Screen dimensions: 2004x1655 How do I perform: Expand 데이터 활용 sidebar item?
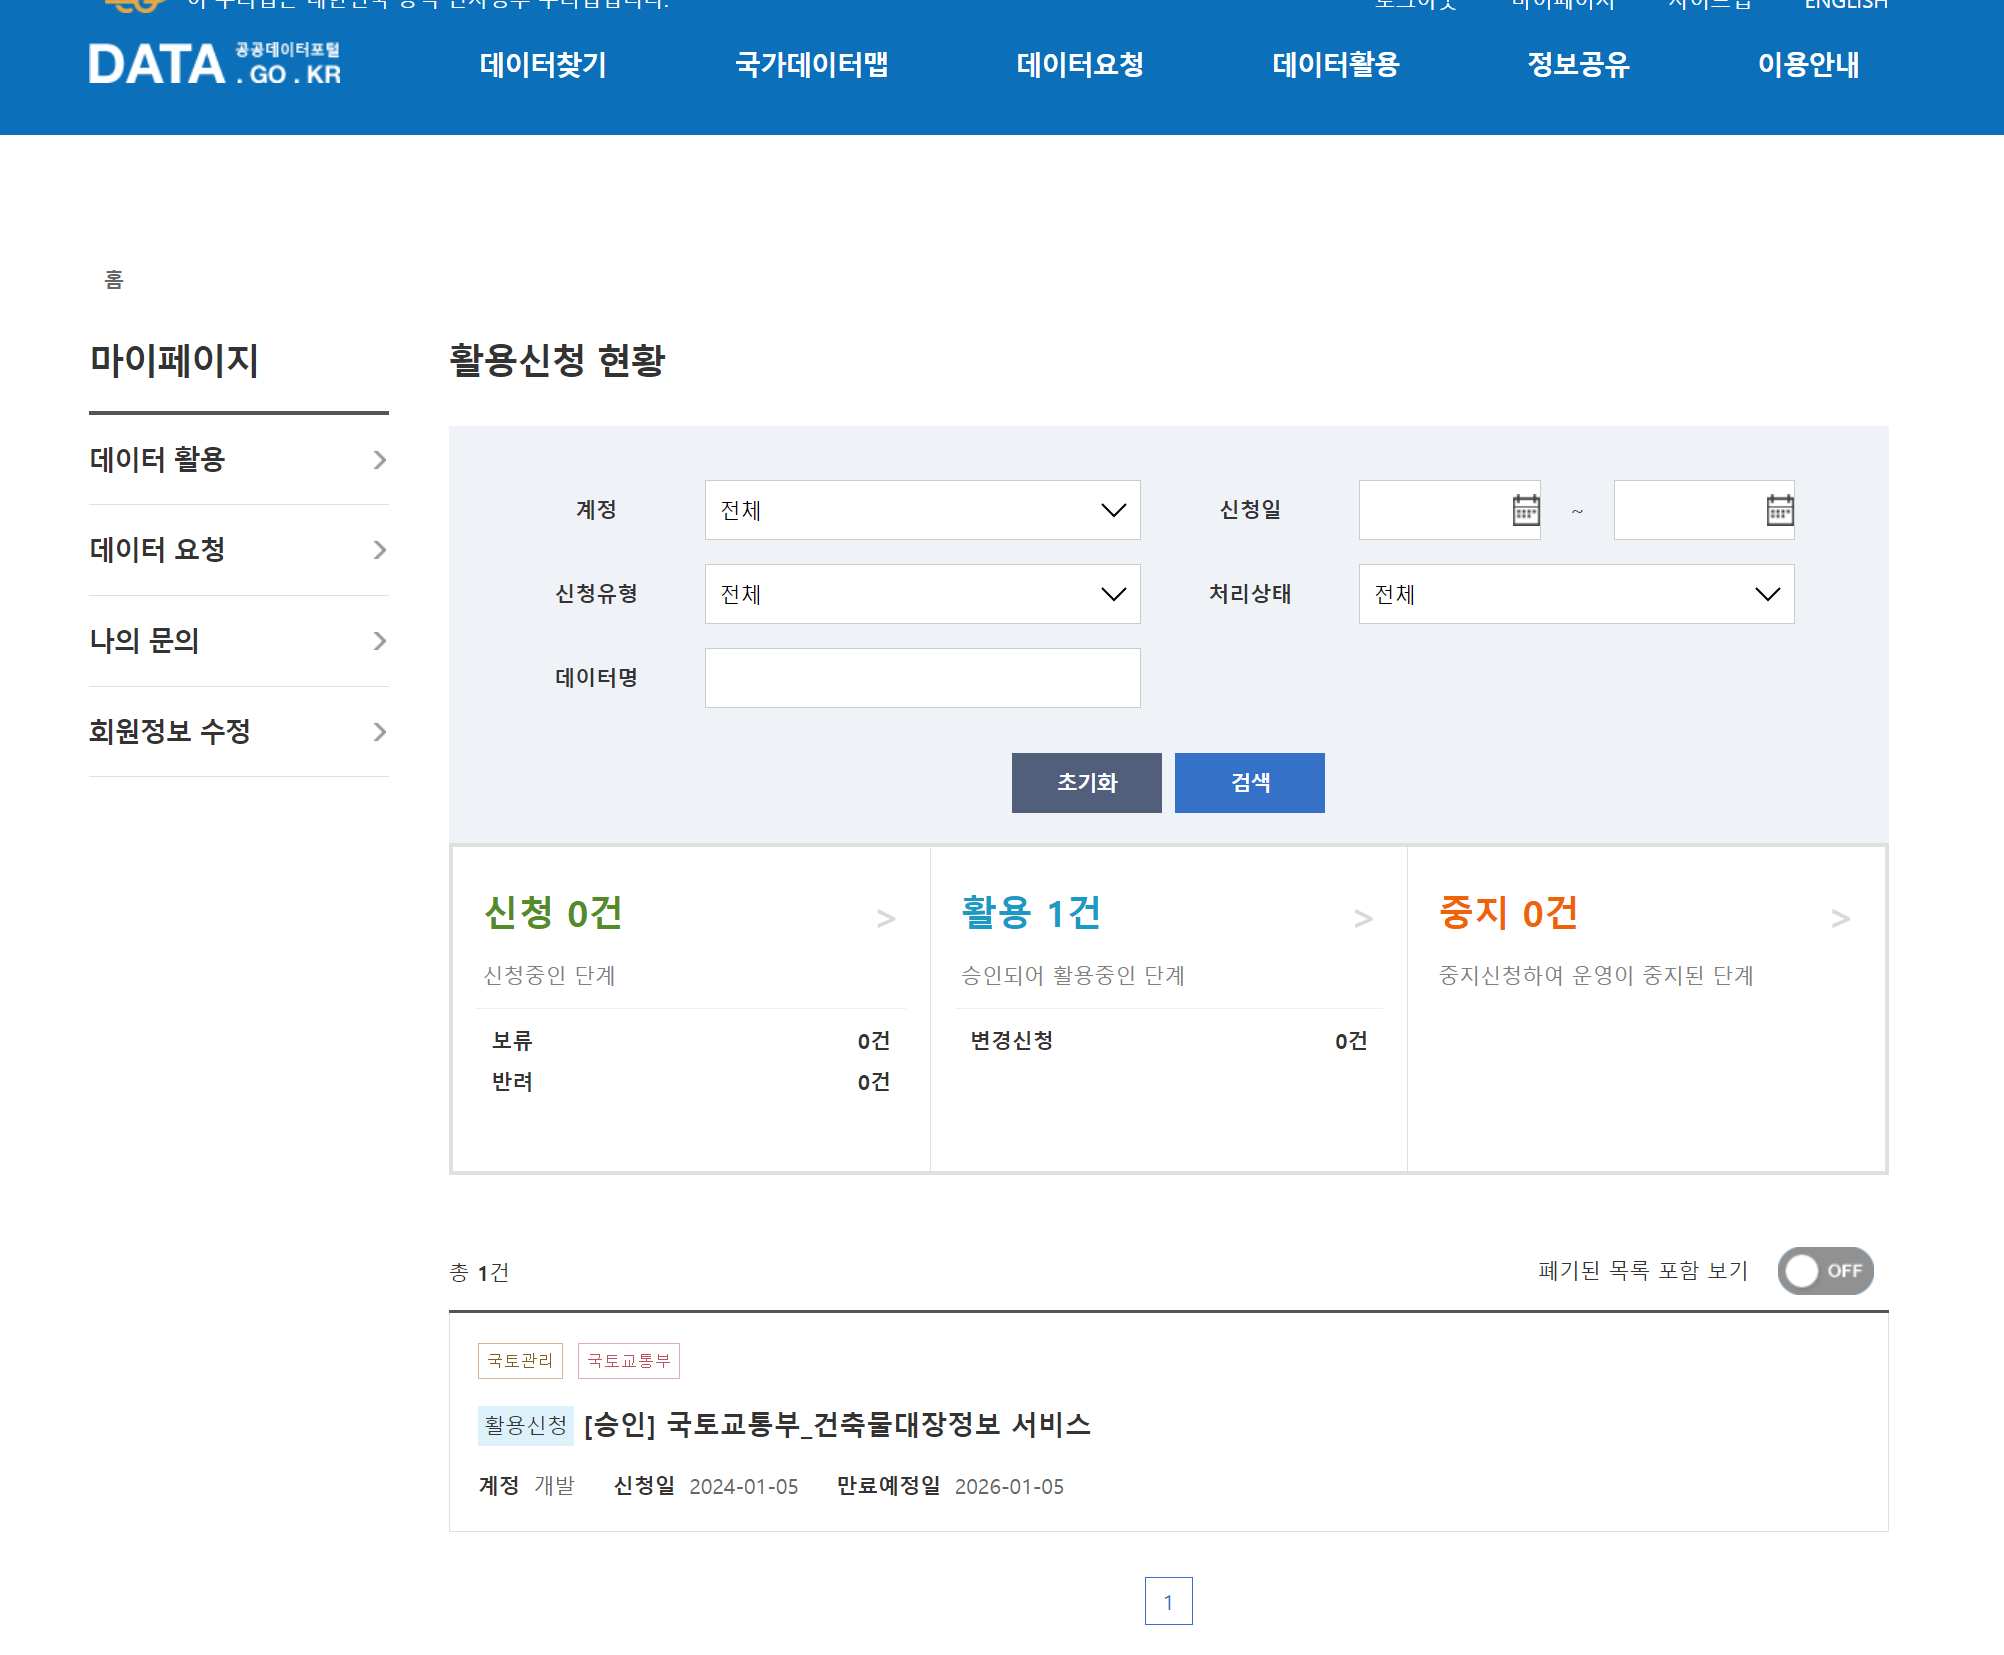click(x=238, y=460)
